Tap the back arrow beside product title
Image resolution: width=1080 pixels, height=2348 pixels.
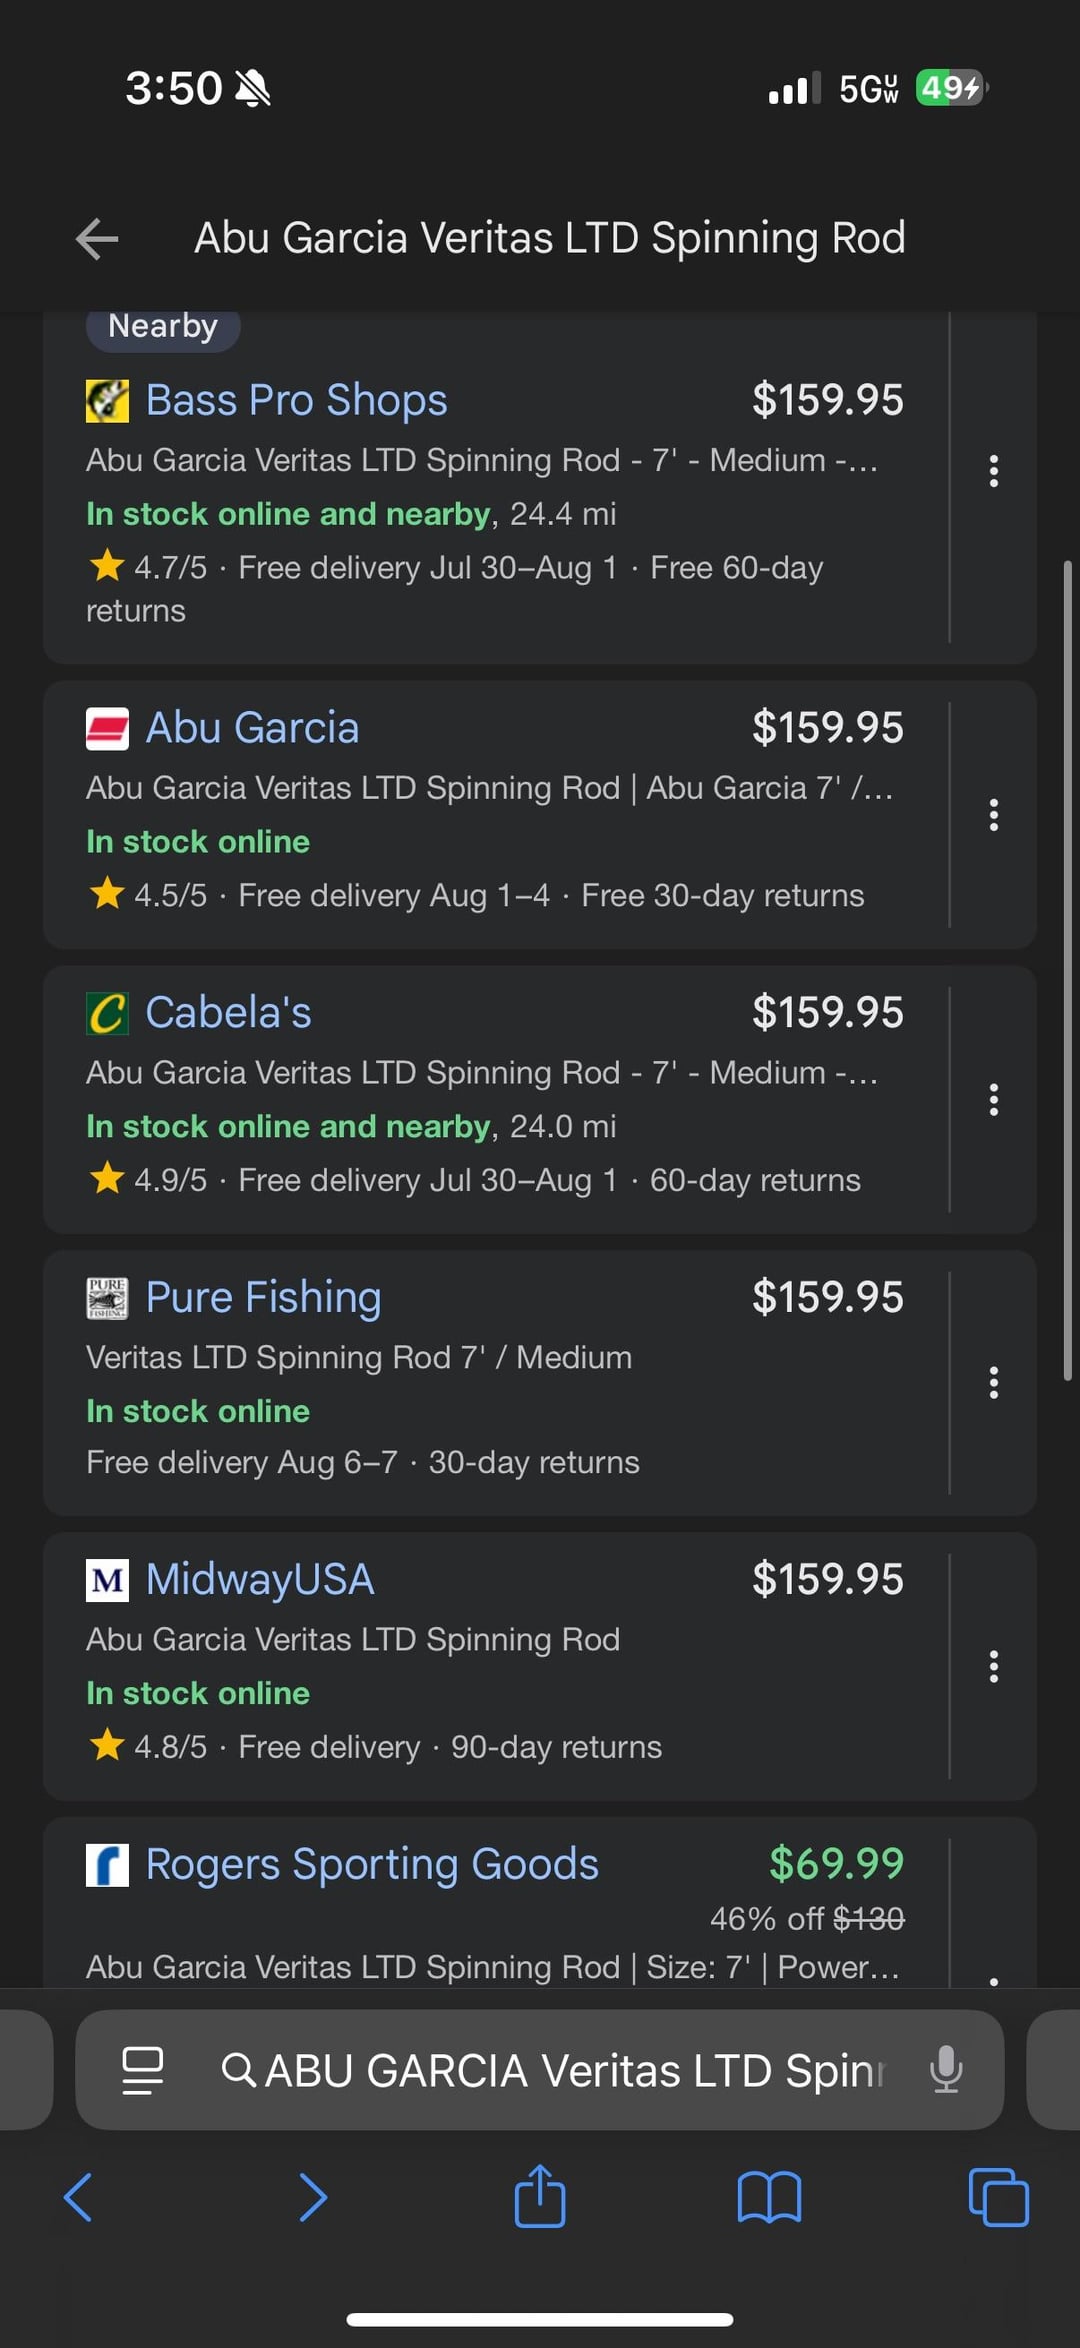tap(97, 239)
